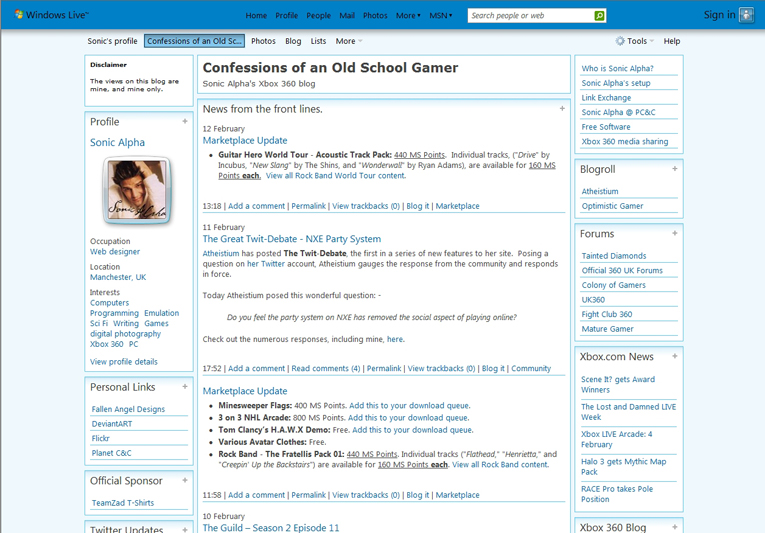The width and height of the screenshot is (765, 533).
Task: Click Sonic Alpha profile picture
Action: (x=137, y=190)
